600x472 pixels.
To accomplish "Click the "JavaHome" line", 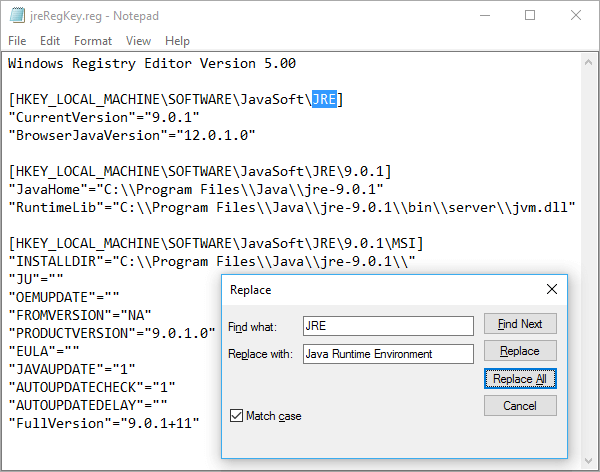I will pos(196,189).
